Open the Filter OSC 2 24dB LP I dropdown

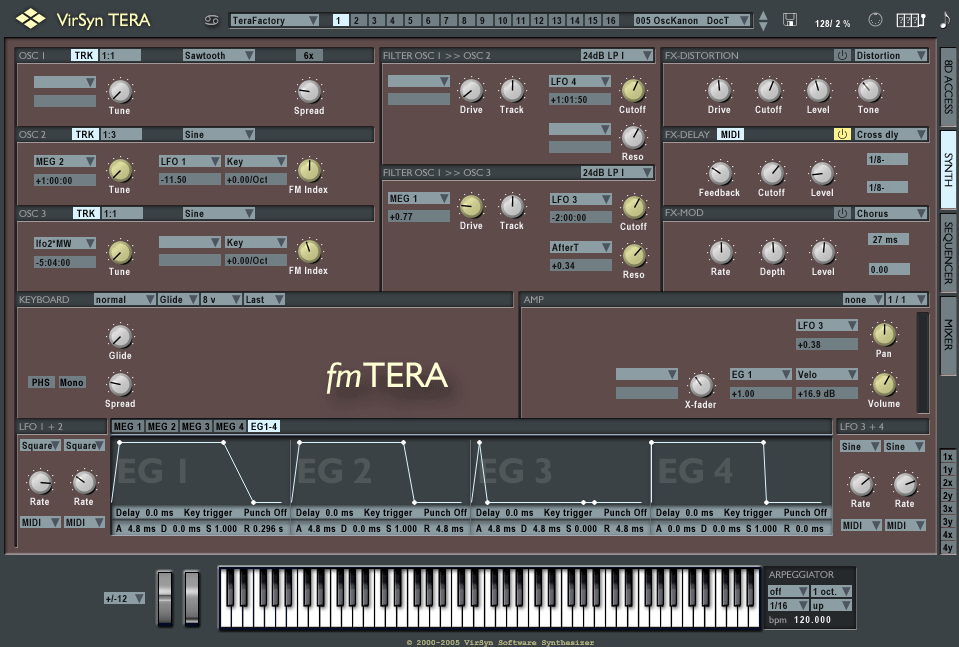(616, 55)
